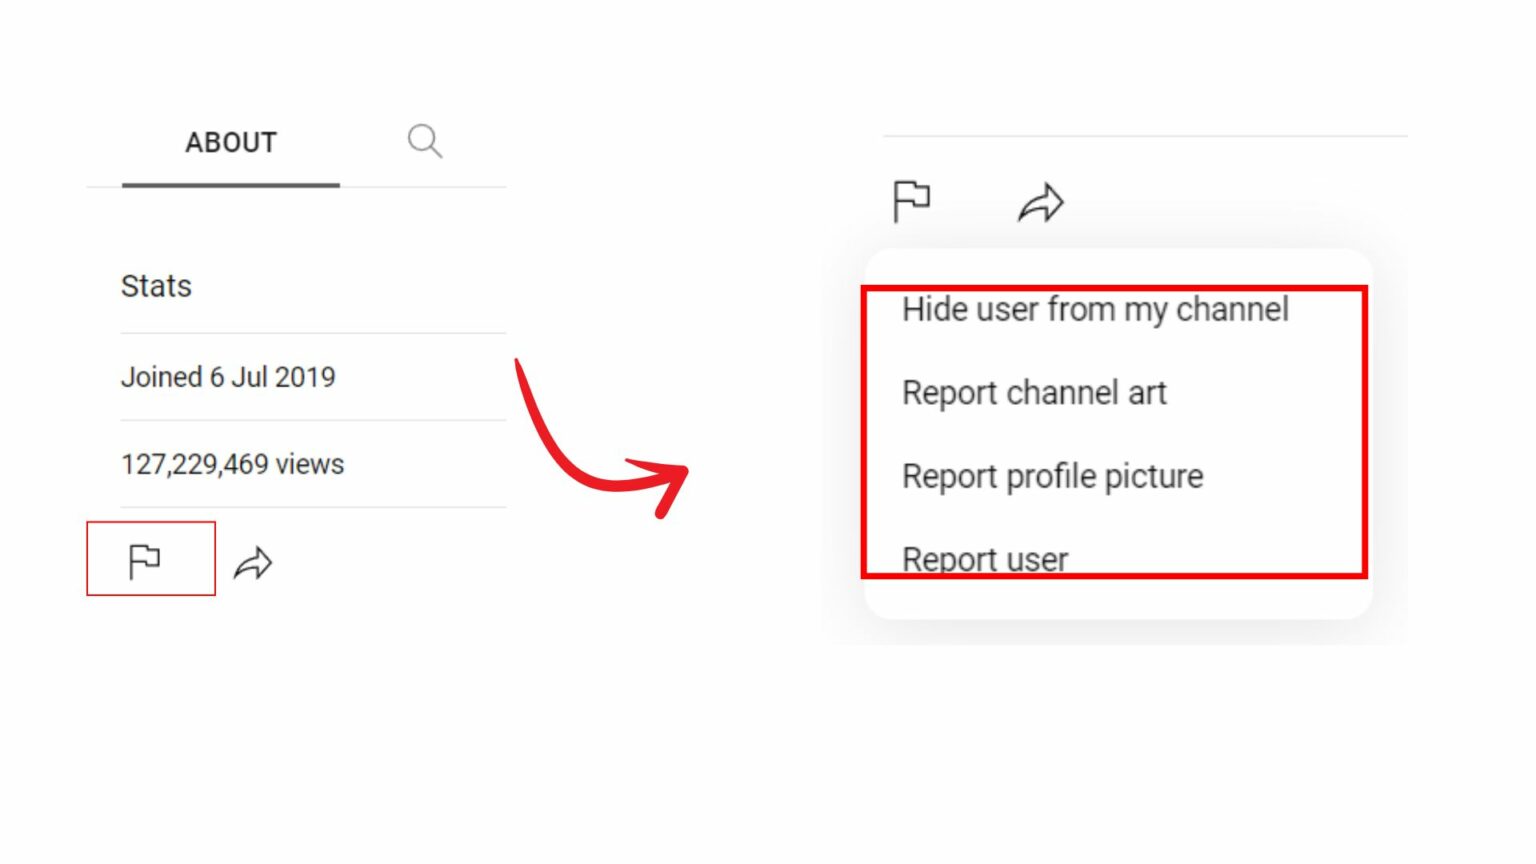
Task: Click the Joined 6 Jul 2019 stat
Action: pyautogui.click(x=229, y=377)
